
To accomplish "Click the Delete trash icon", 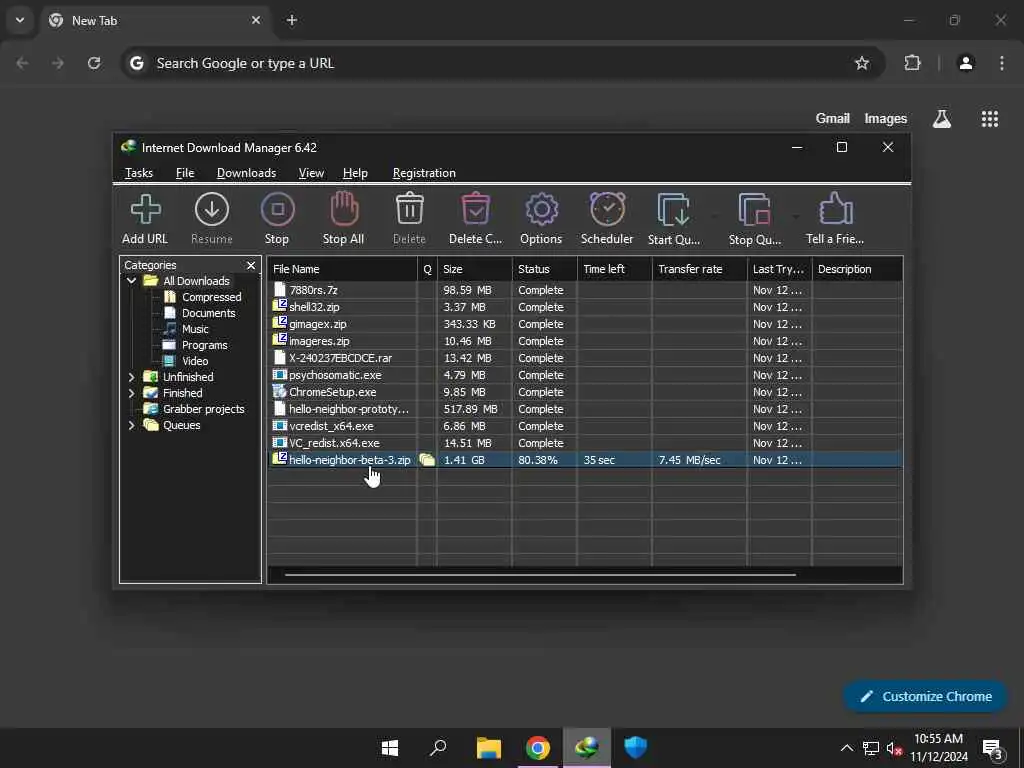I will [409, 210].
